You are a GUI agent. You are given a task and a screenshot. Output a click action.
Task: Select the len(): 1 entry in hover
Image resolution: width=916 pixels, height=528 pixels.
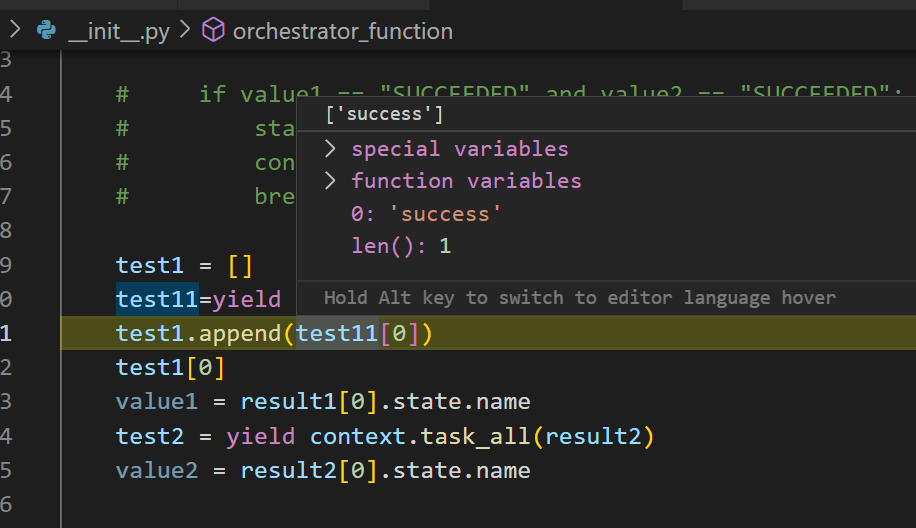(401, 246)
